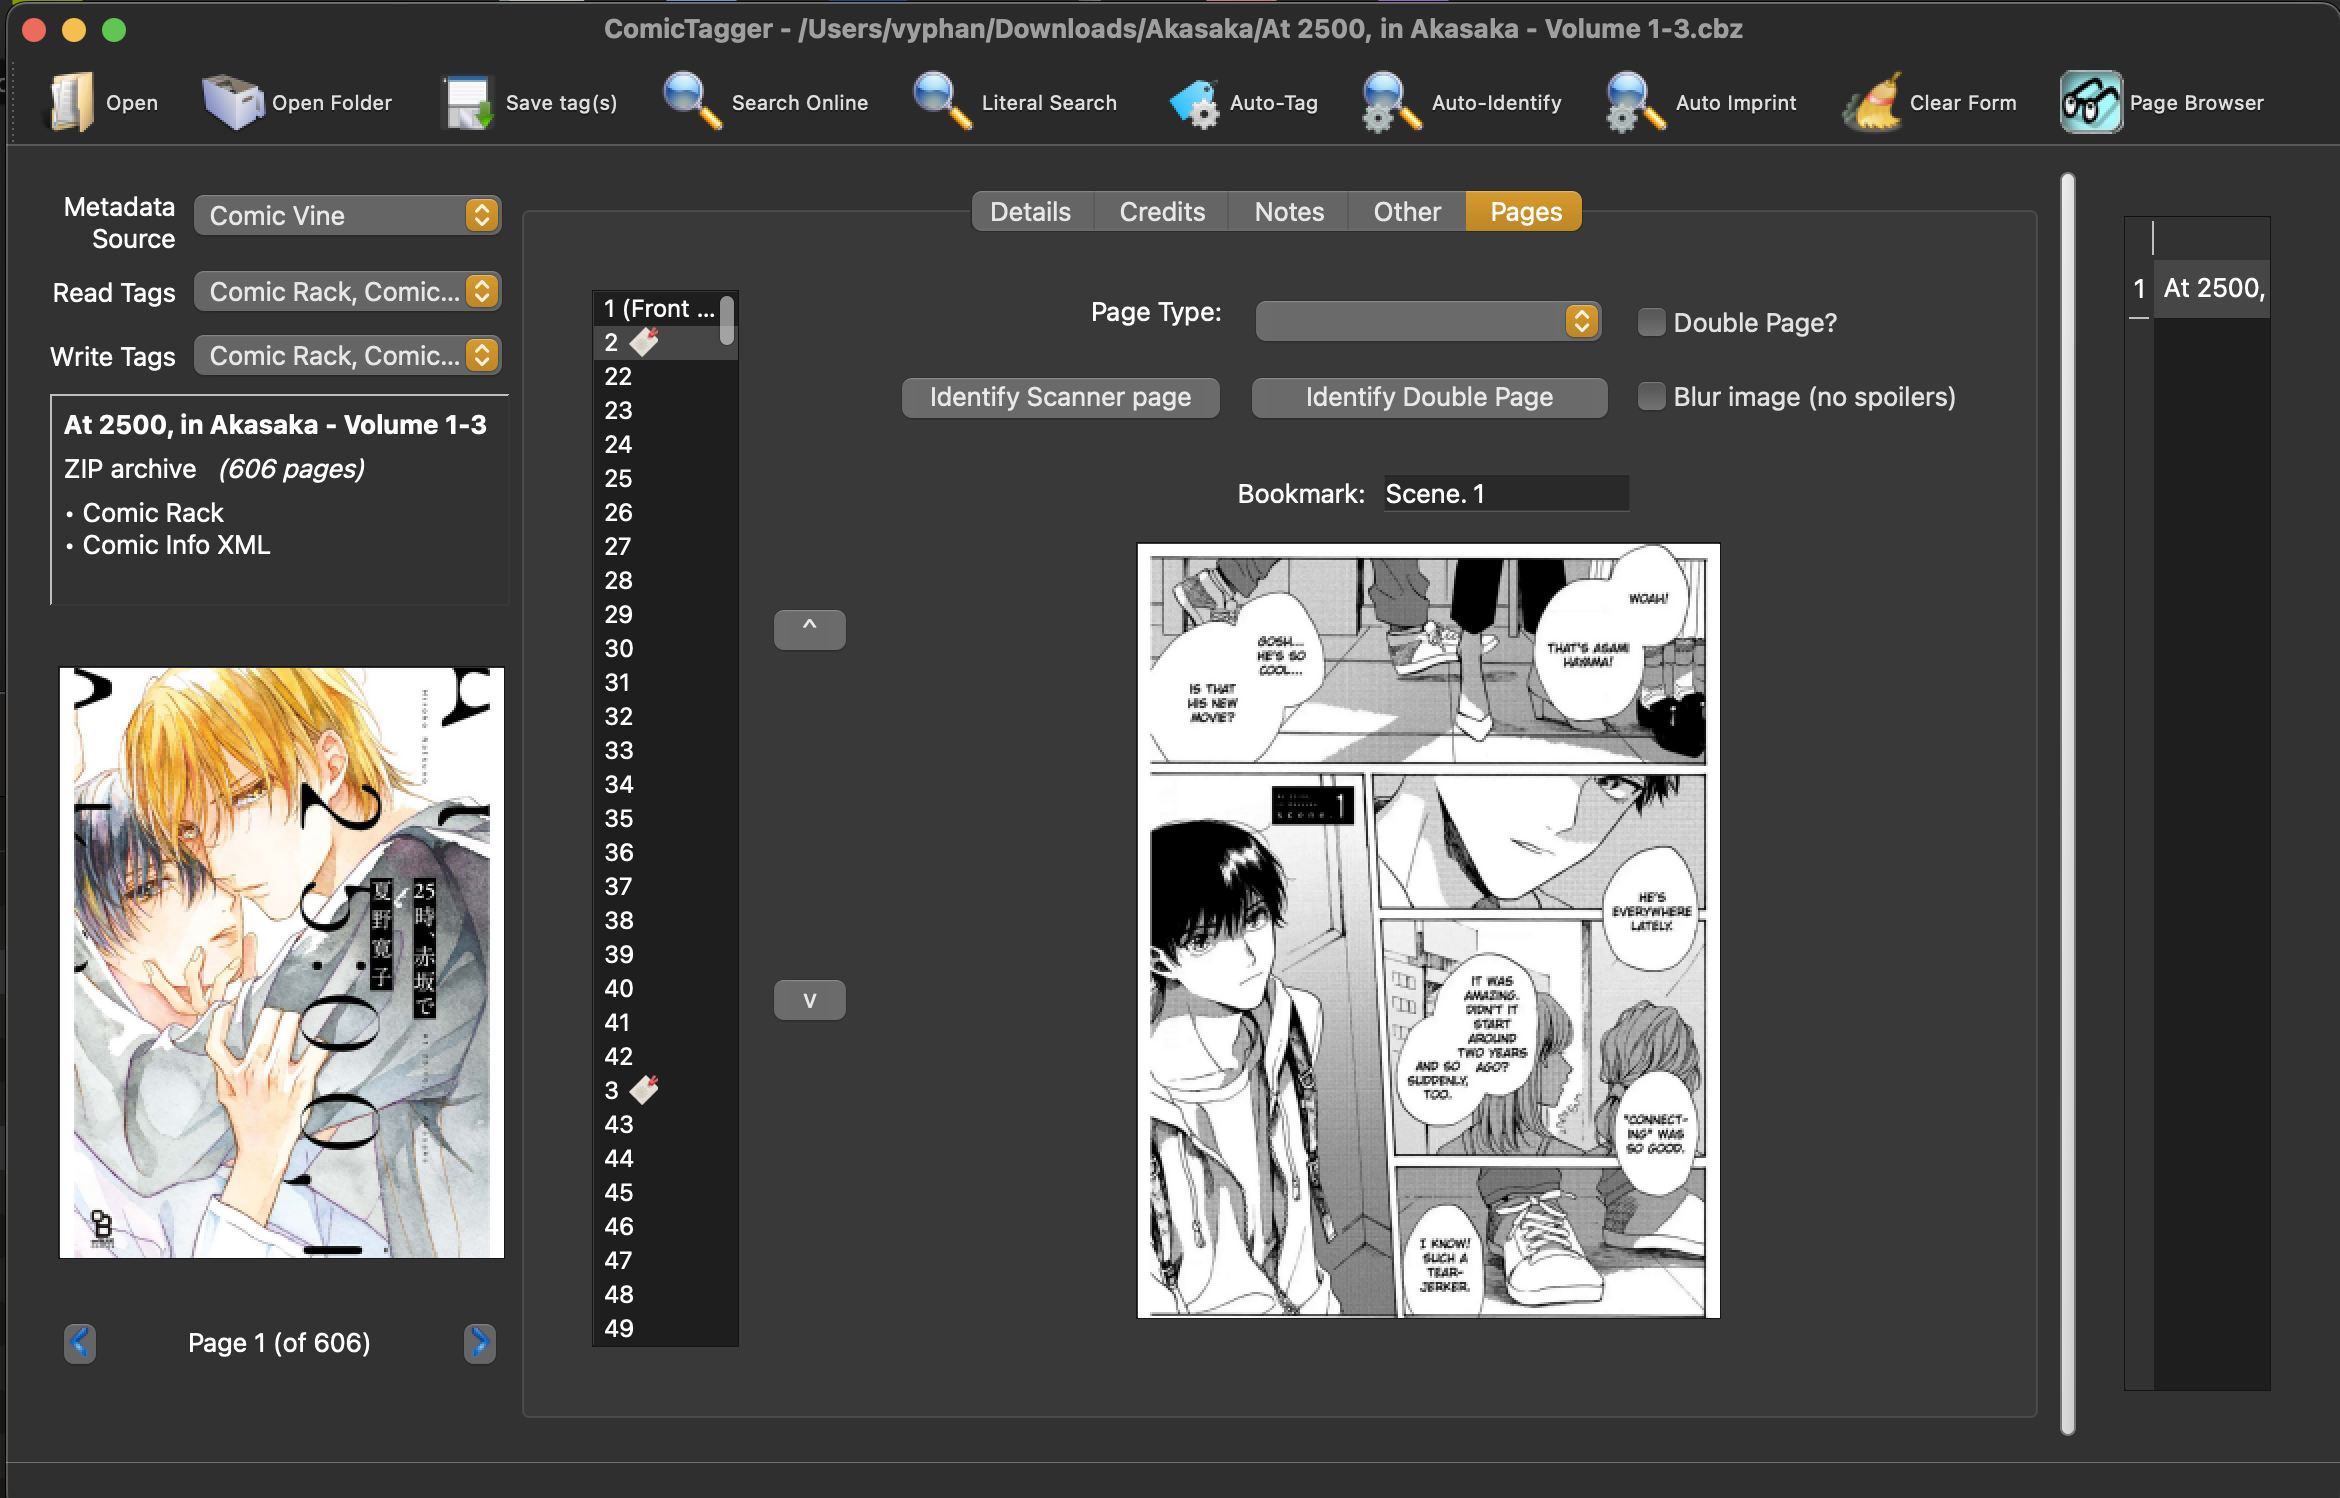Viewport: 2340px width, 1498px height.
Task: Run the Auto Imprint tool
Action: tap(1635, 102)
